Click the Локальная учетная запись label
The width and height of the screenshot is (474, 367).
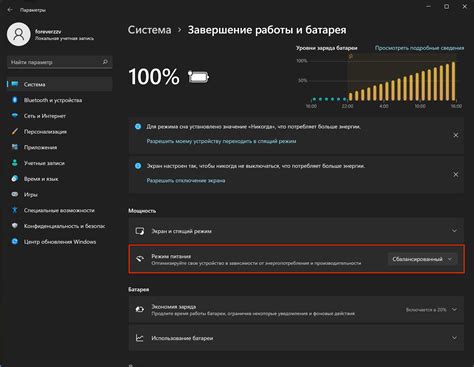click(65, 39)
